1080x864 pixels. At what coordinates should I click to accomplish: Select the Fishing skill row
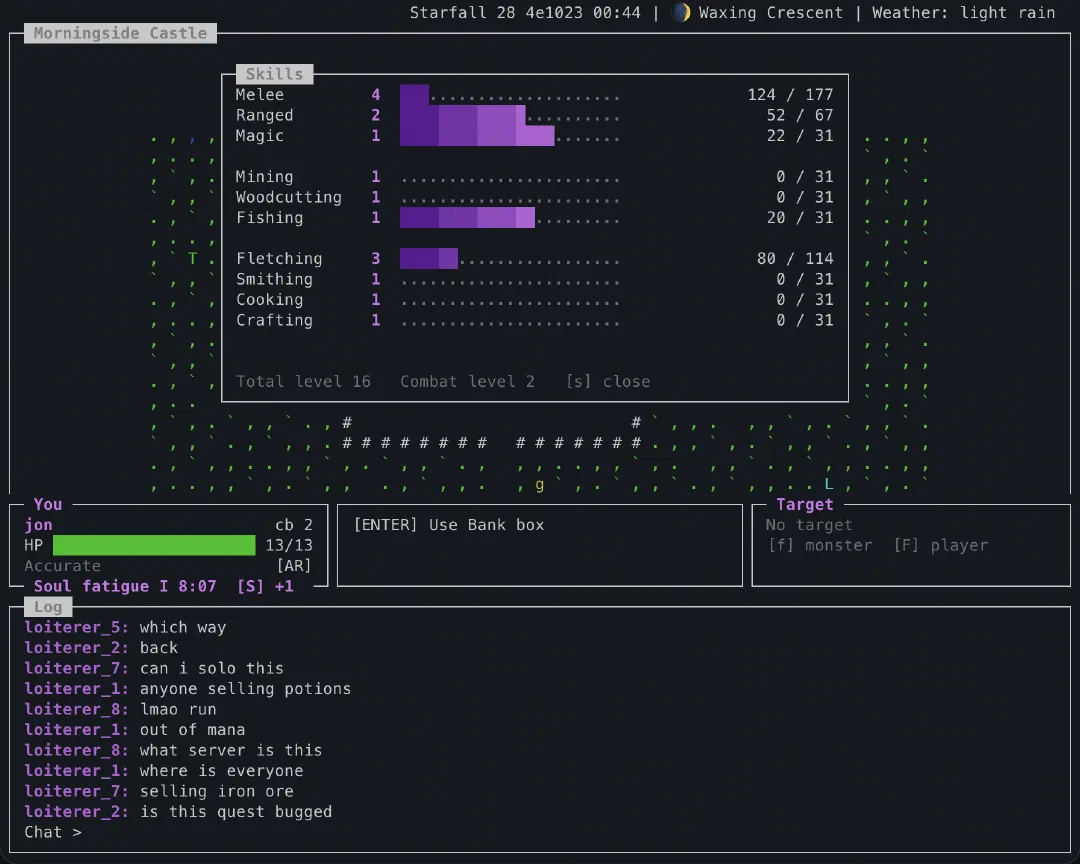[x=534, y=218]
